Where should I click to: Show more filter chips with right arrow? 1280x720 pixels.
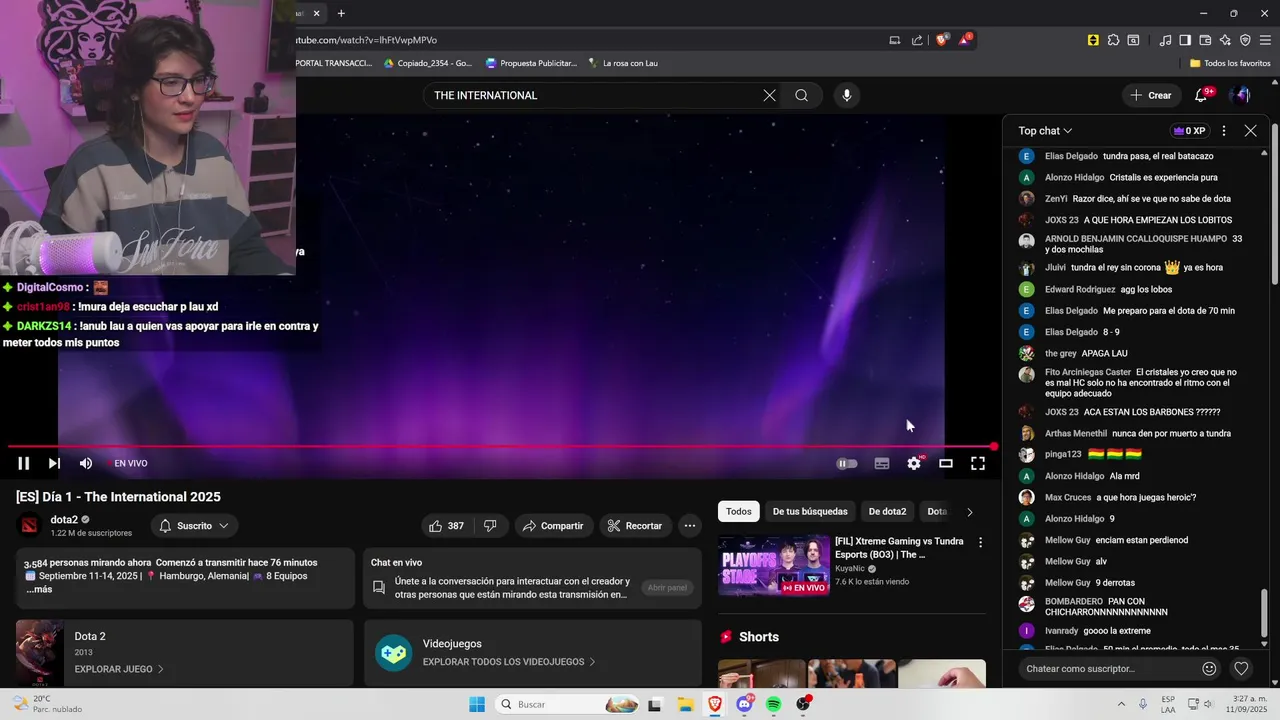click(x=969, y=512)
